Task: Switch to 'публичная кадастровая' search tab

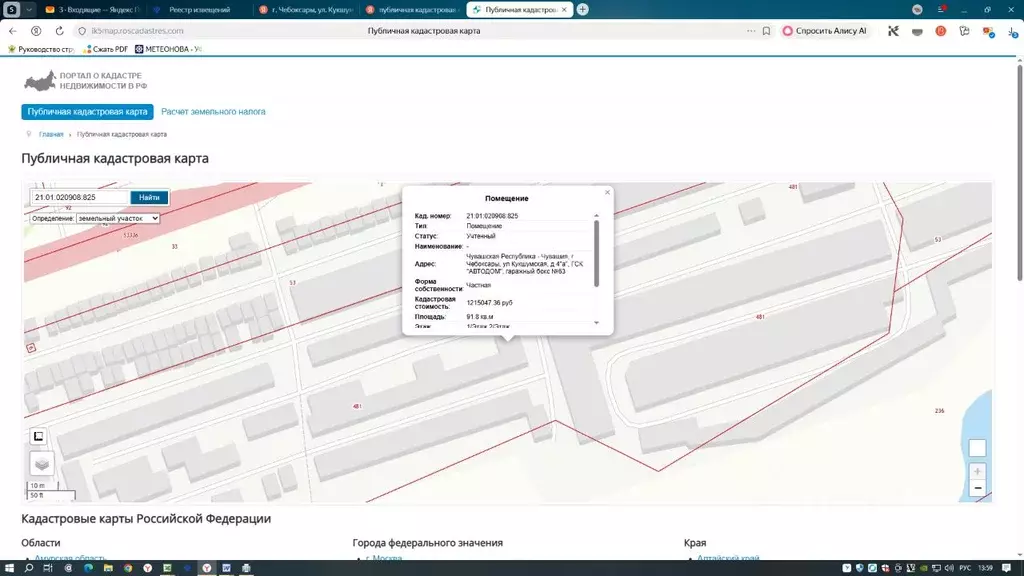Action: (x=412, y=10)
